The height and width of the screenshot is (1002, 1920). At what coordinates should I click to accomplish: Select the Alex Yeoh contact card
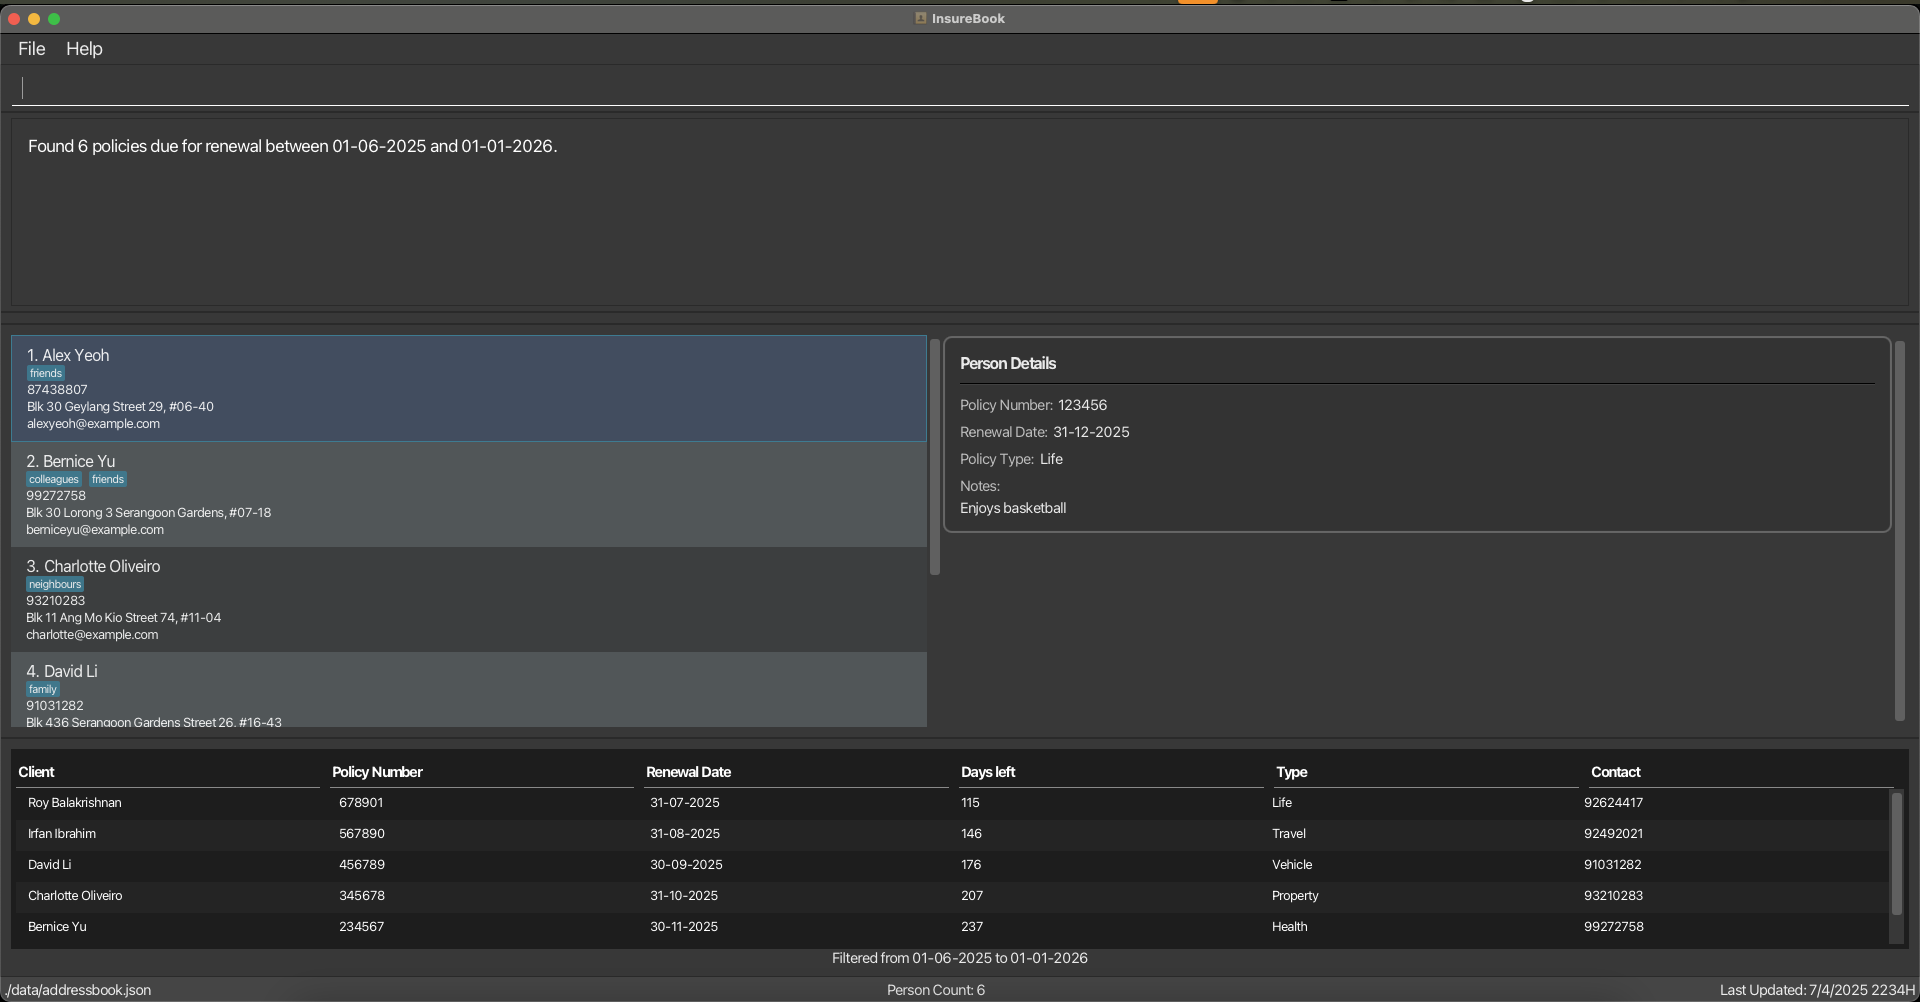[469, 389]
